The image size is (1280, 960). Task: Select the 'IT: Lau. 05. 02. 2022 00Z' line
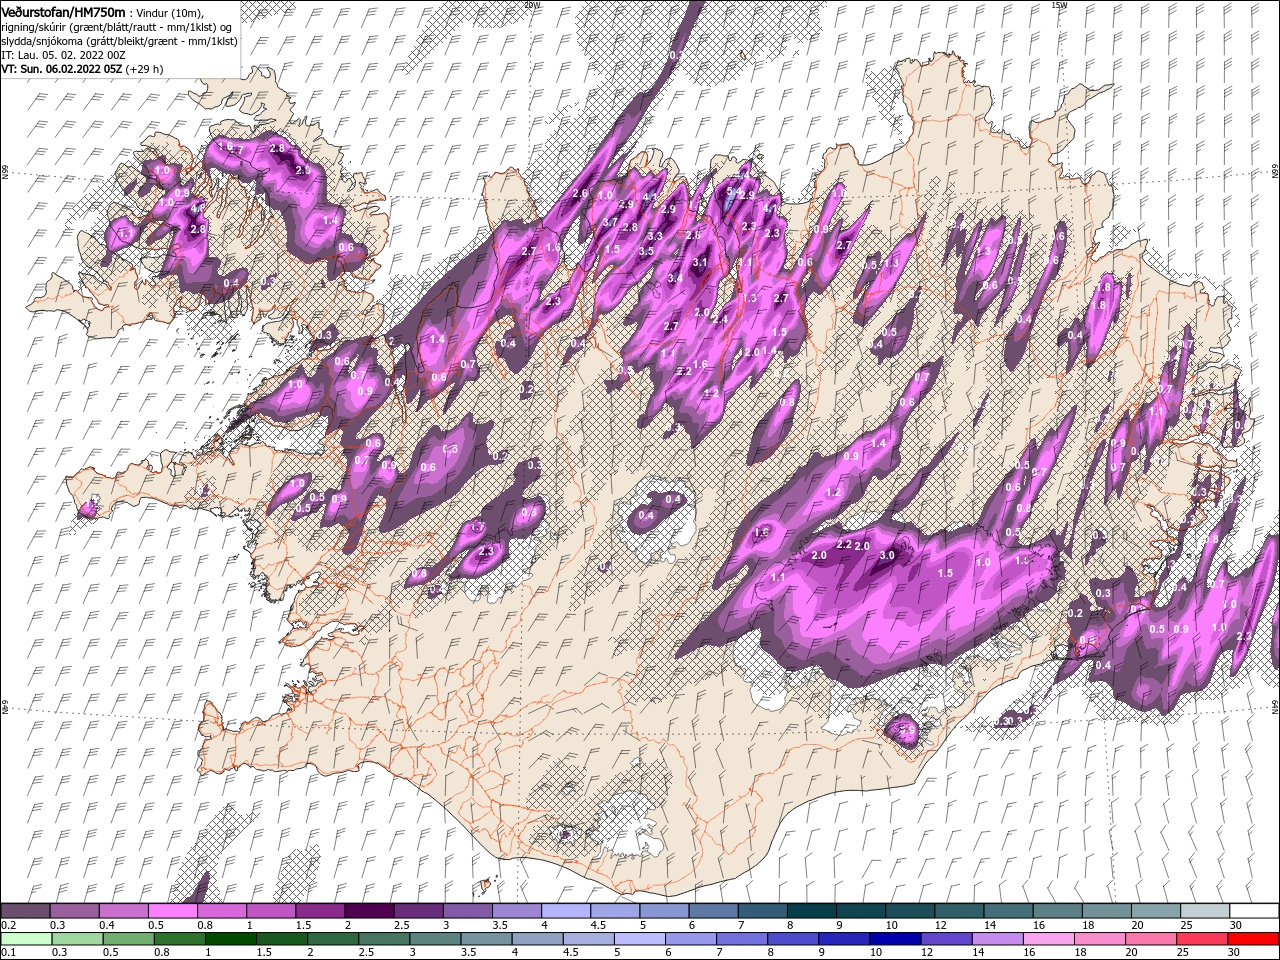click(63, 55)
